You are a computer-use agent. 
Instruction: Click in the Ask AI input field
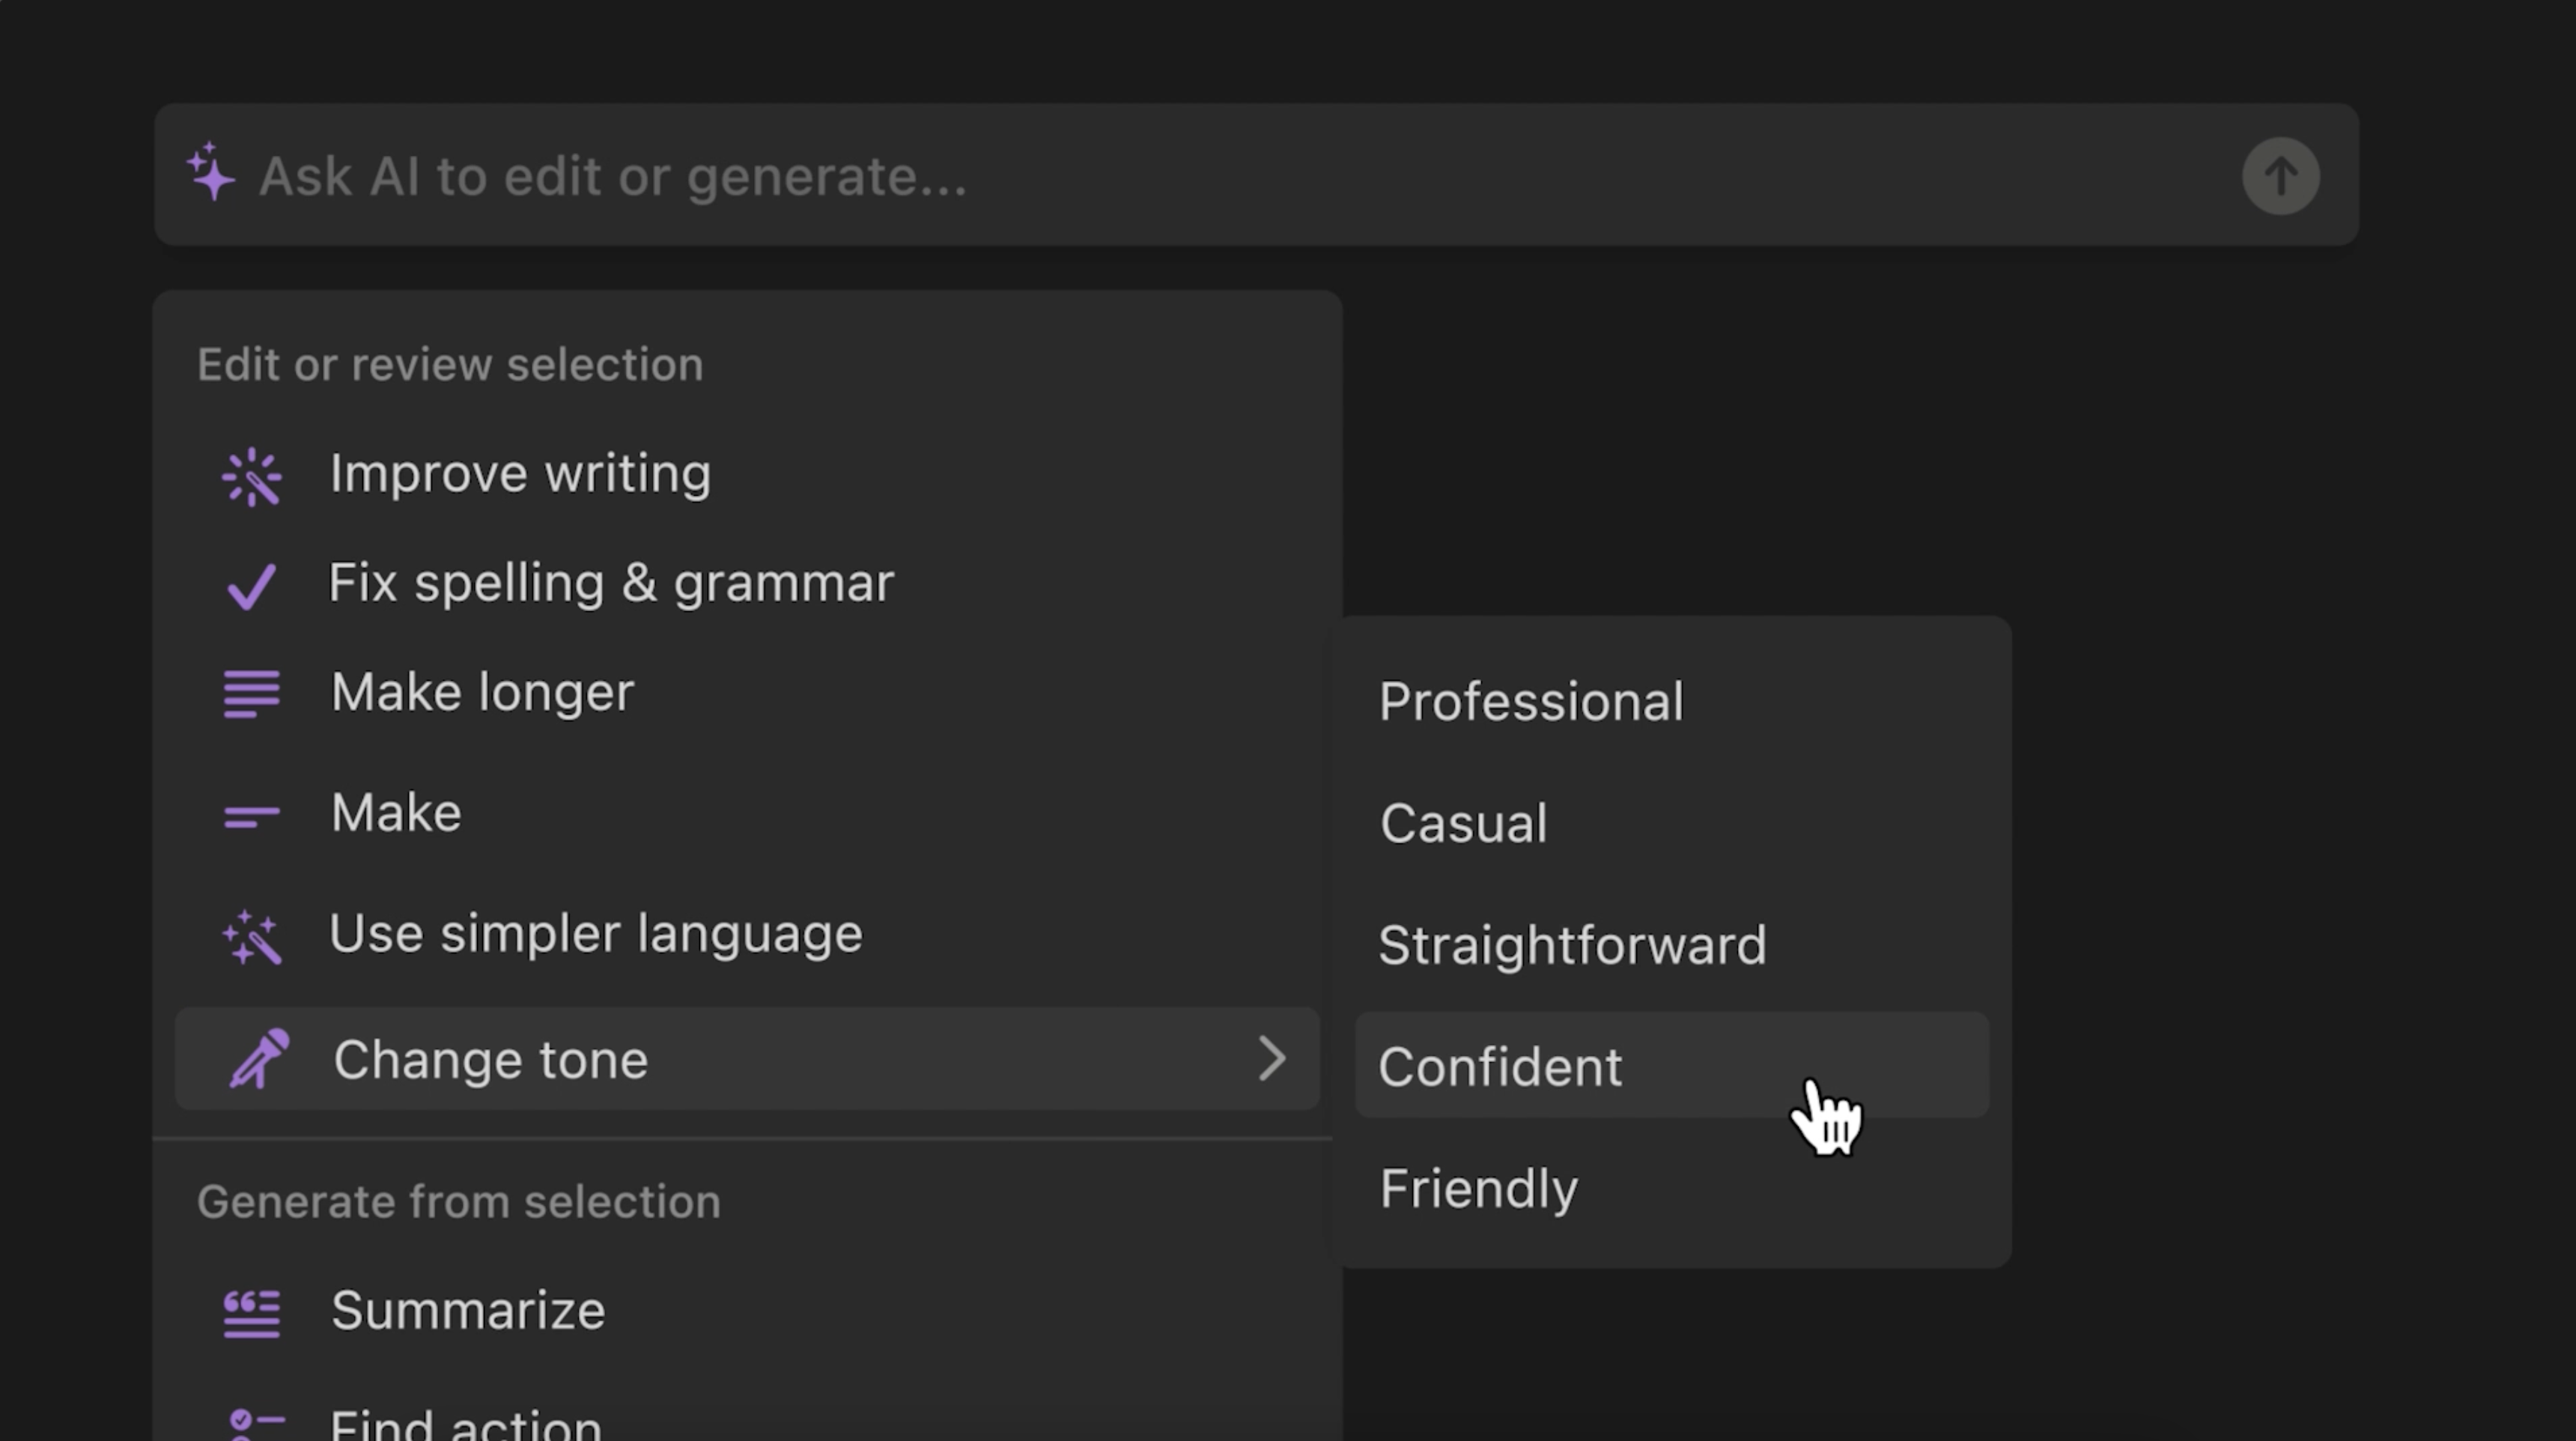coord(1200,176)
